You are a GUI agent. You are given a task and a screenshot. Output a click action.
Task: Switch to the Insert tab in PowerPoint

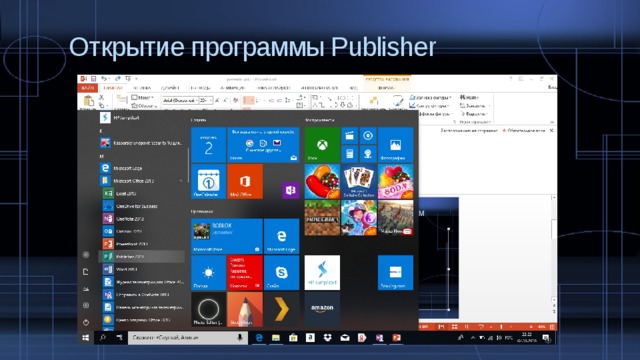[142, 88]
